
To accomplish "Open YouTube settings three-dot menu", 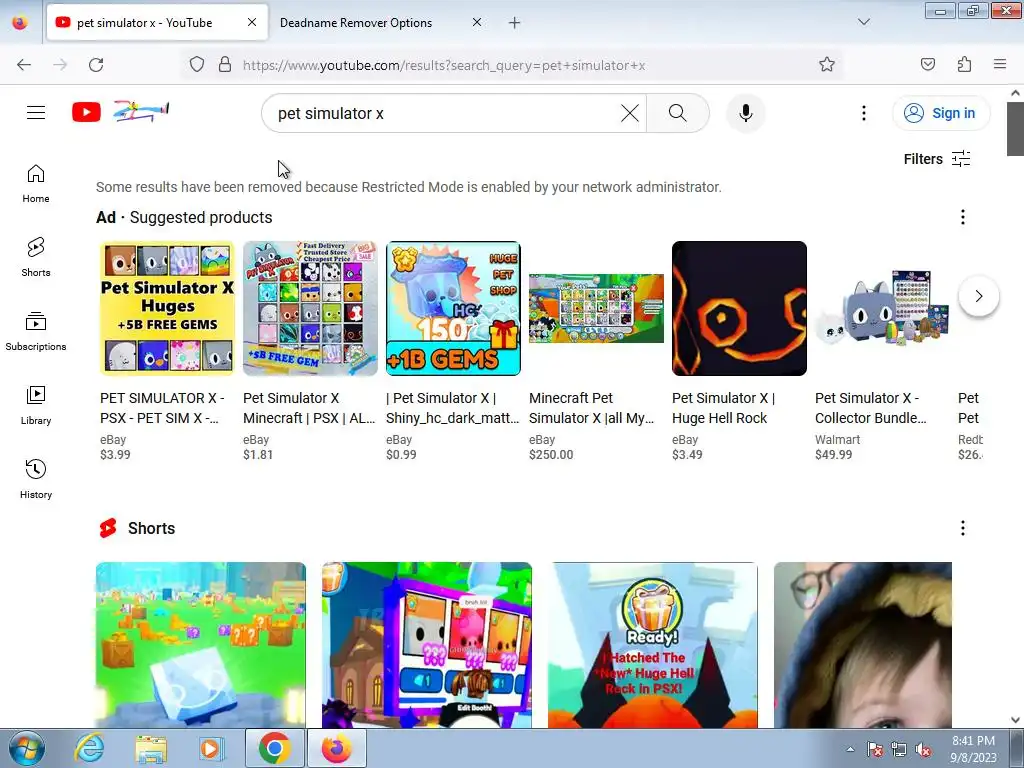I will pos(863,113).
